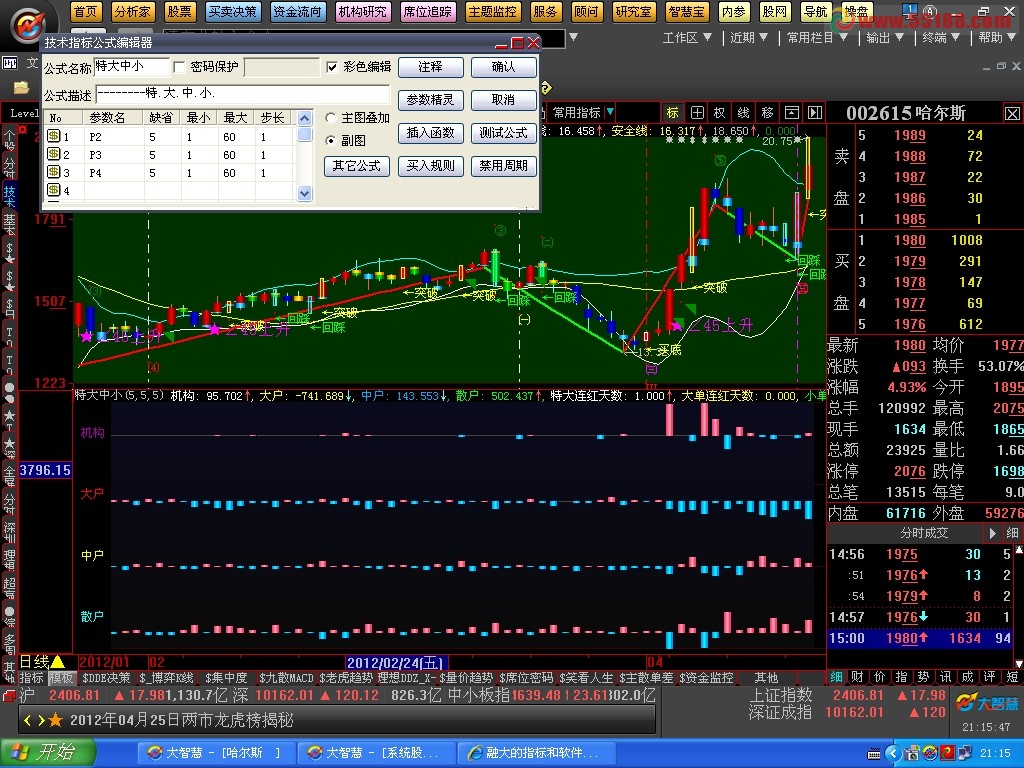Screen dimensions: 1024x768
Task: Click the Dazhihui round logo icon
Action: point(29,26)
